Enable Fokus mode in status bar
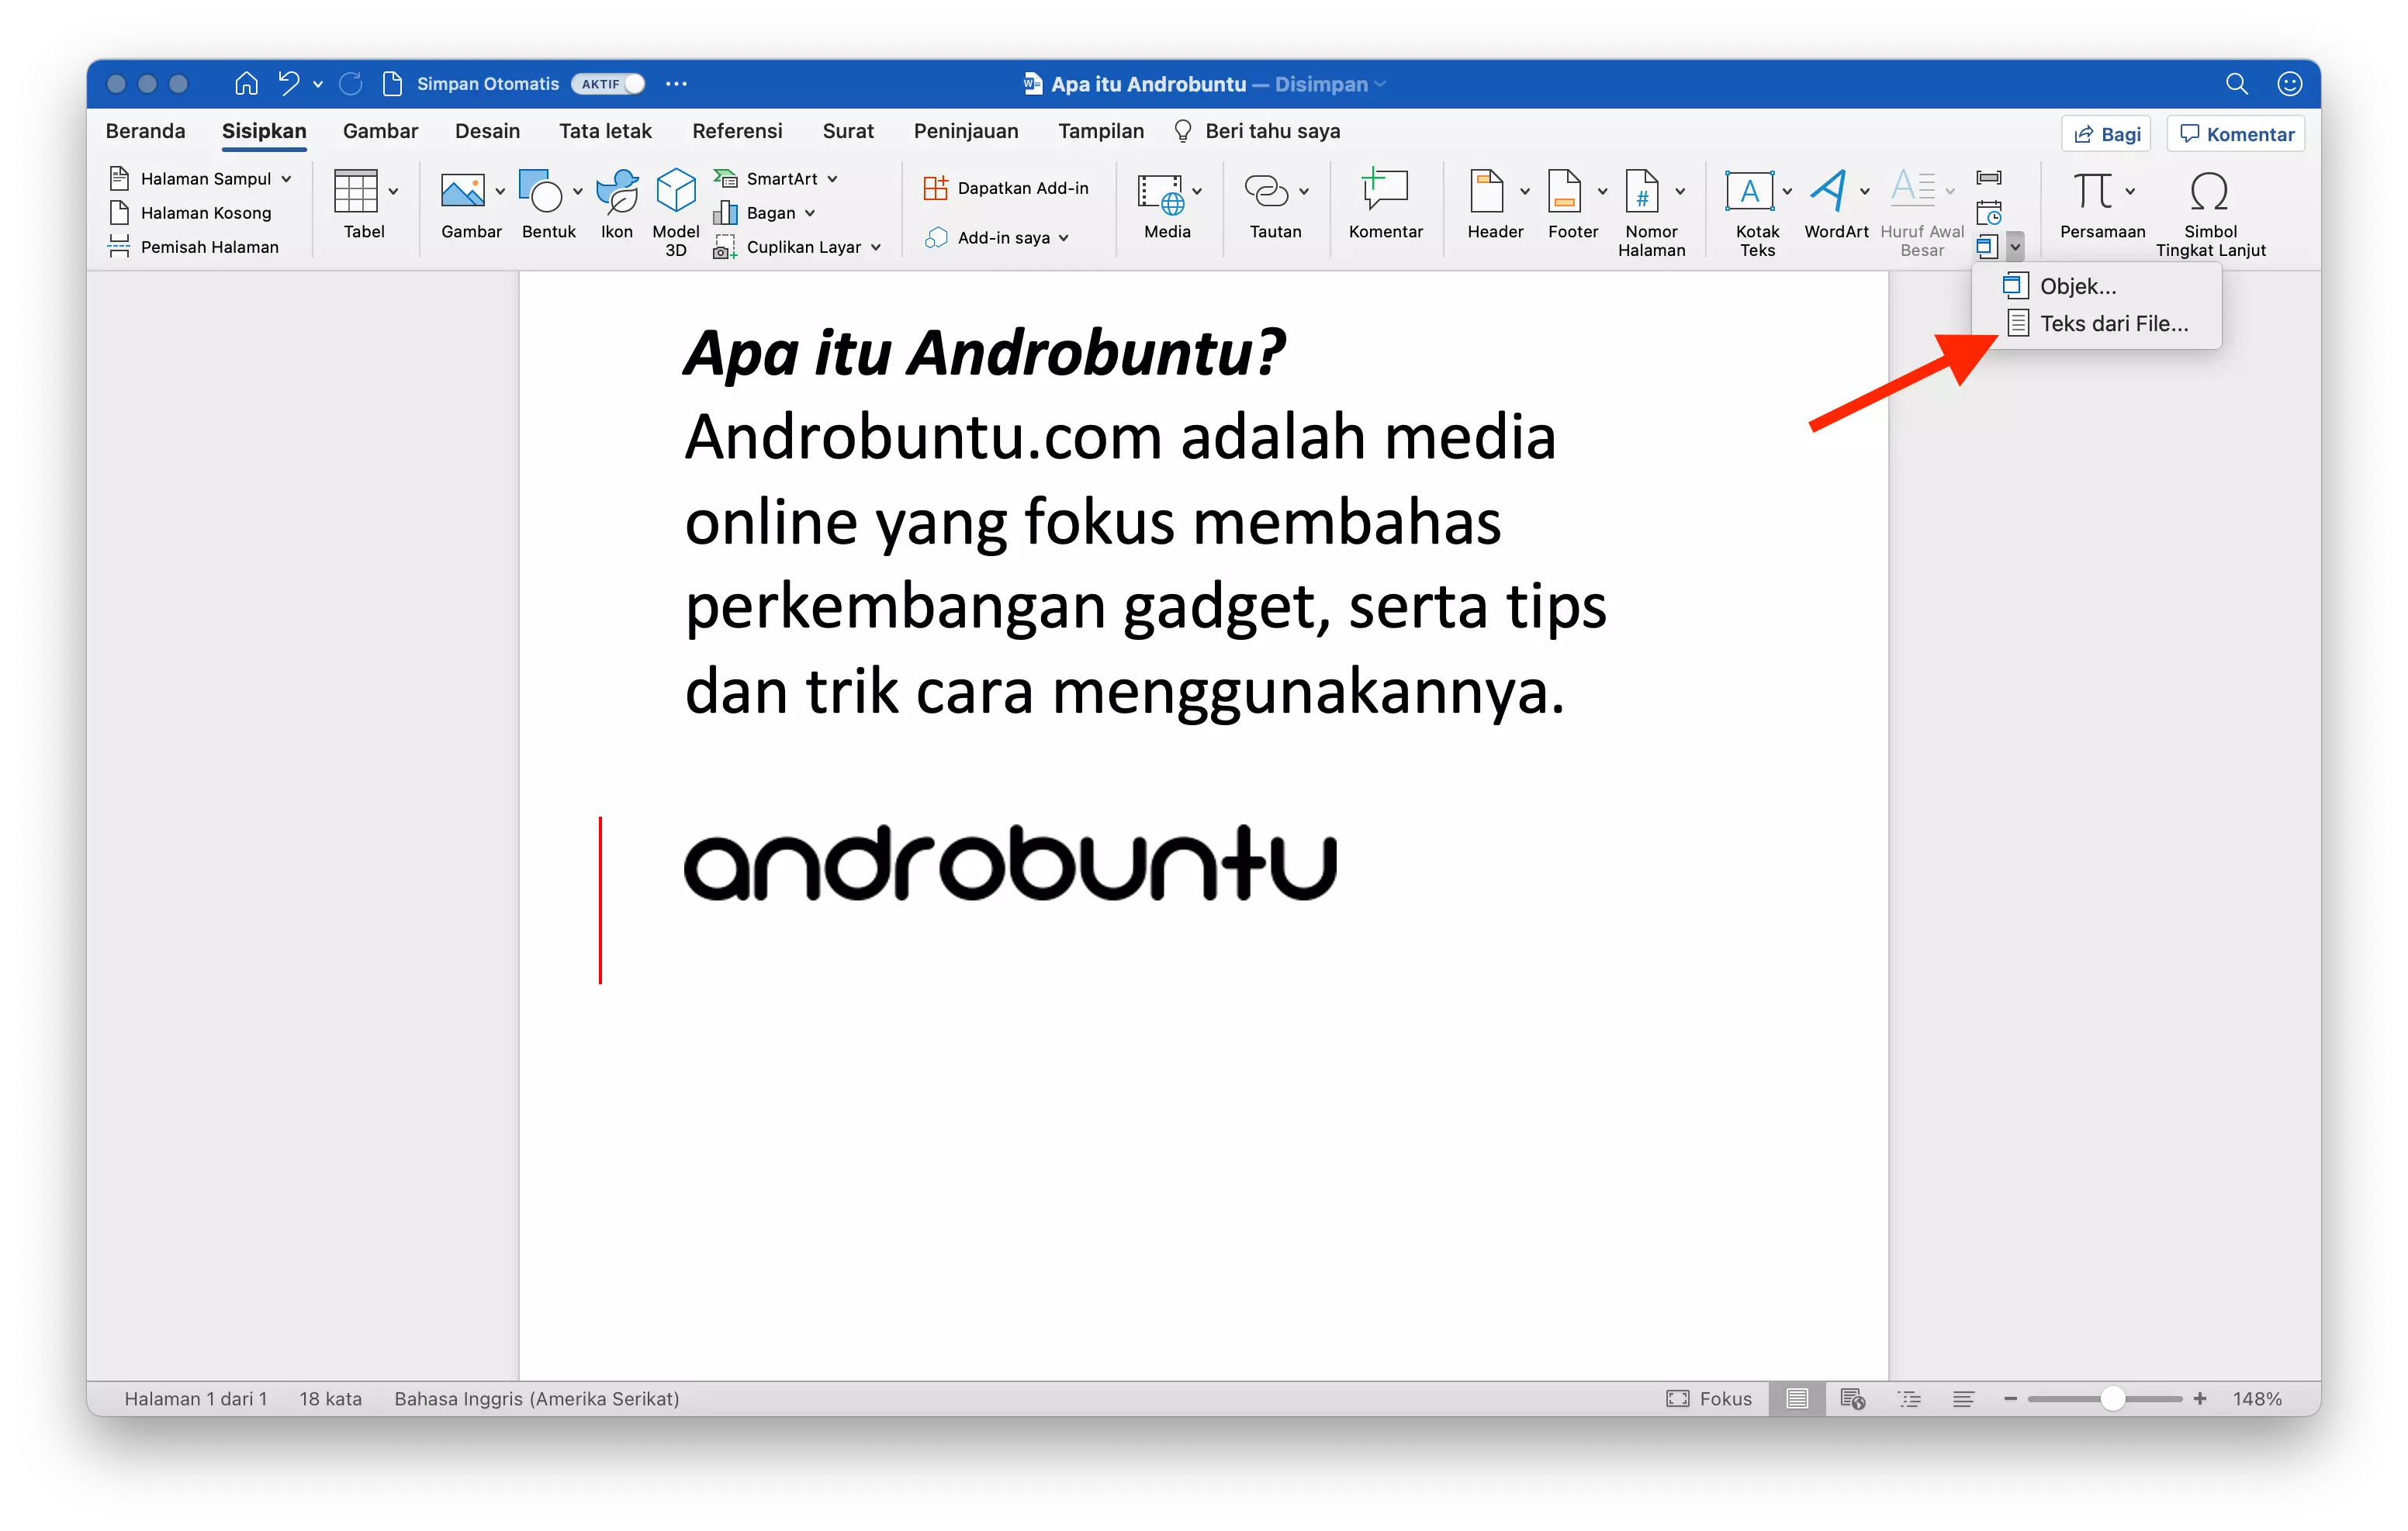 (1711, 1399)
